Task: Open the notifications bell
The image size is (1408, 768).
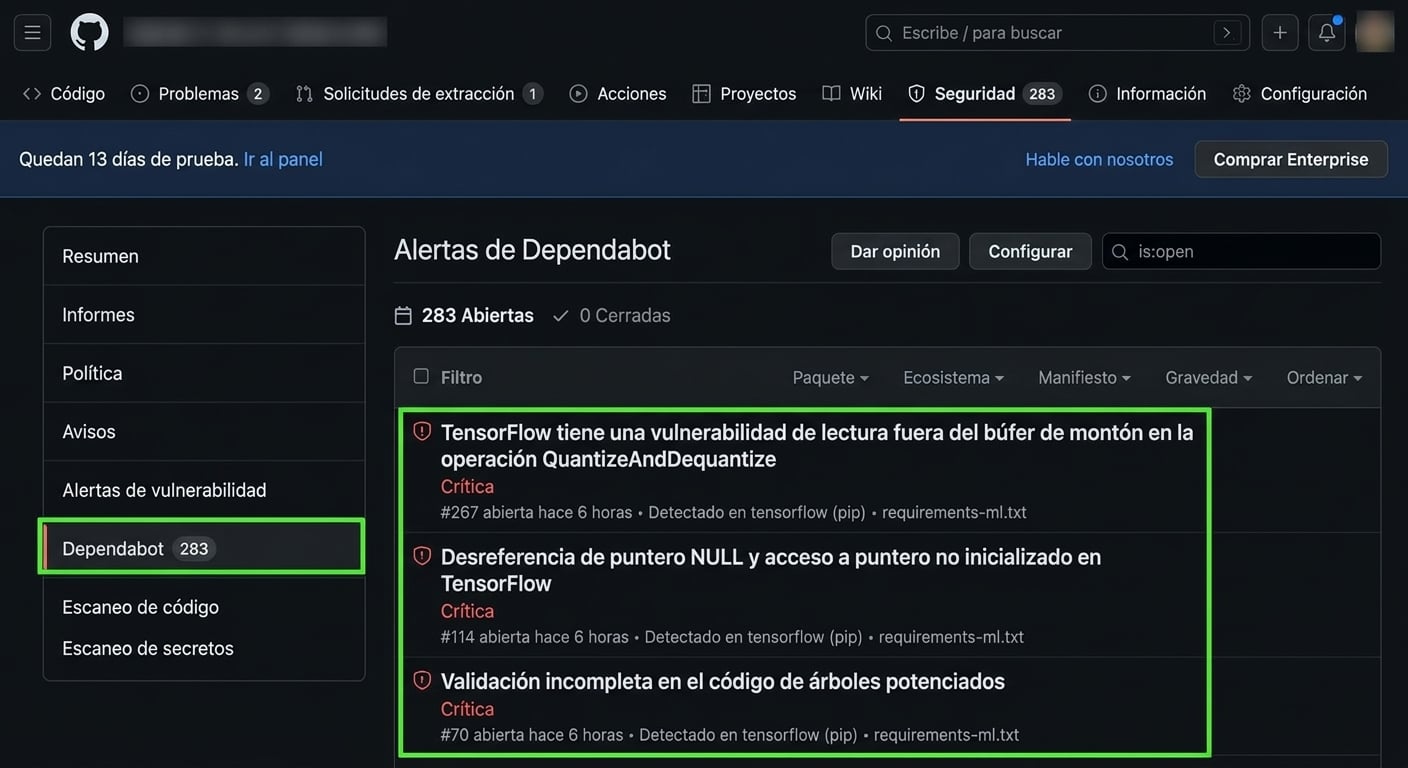Action: 1327,33
